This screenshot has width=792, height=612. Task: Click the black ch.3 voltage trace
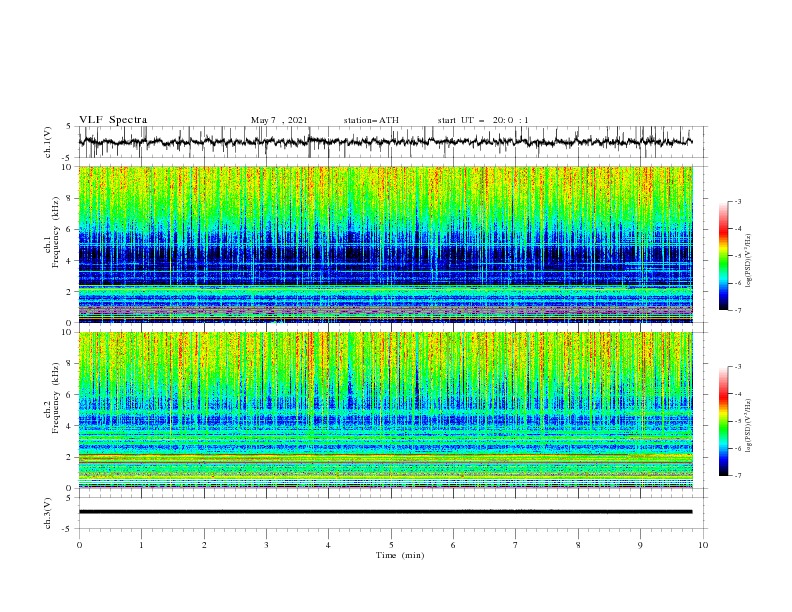(x=385, y=512)
